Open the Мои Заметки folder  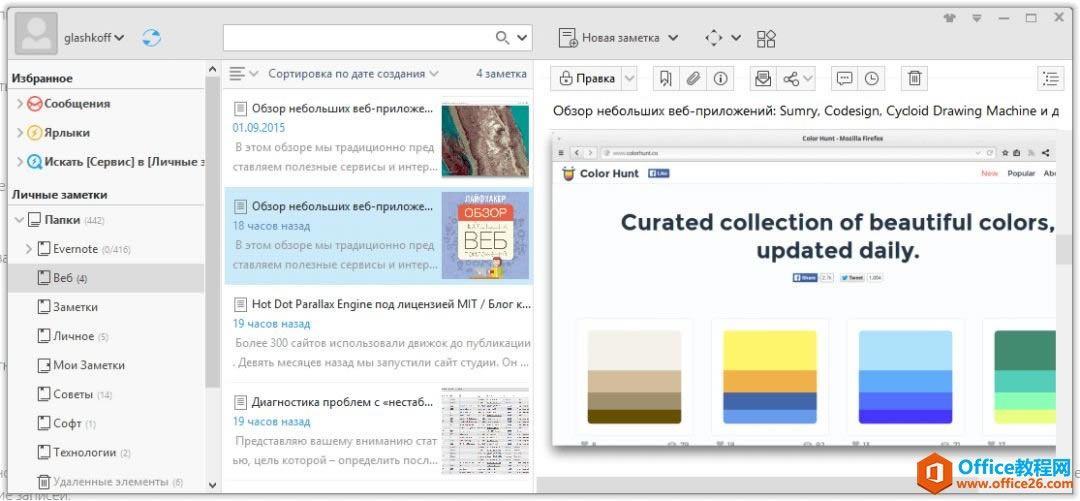[x=81, y=365]
